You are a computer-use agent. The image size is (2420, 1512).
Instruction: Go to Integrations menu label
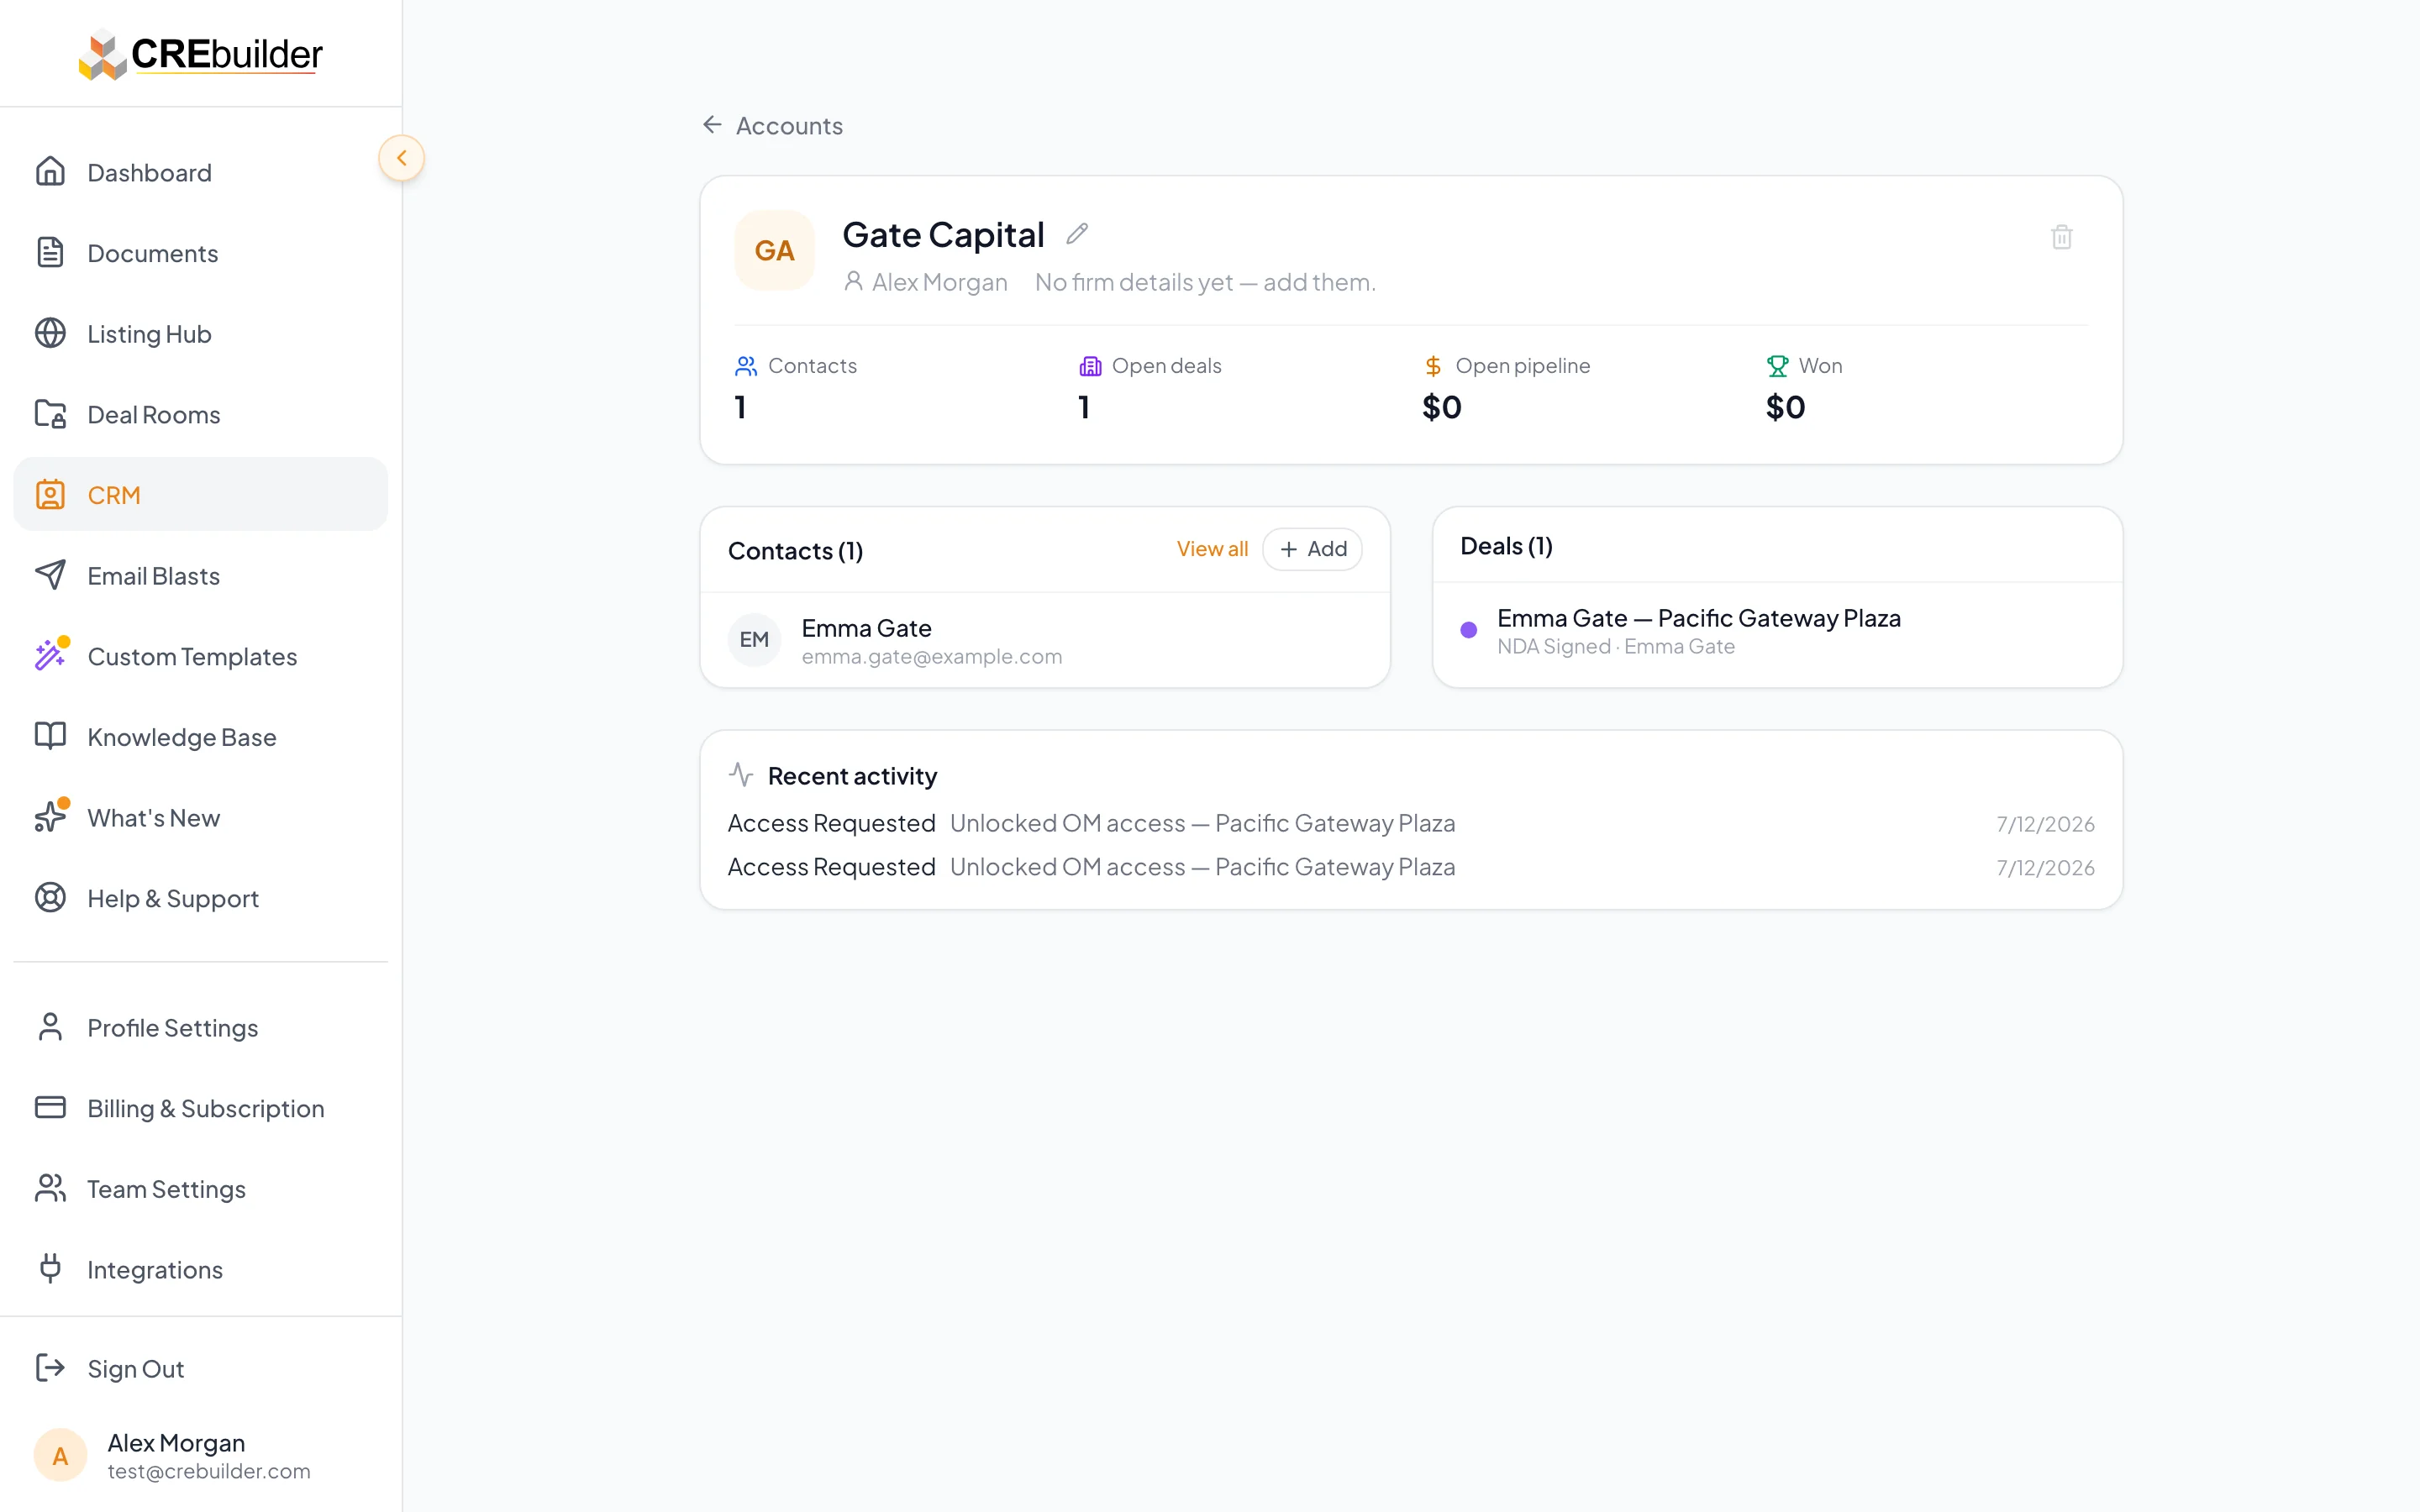pyautogui.click(x=155, y=1270)
